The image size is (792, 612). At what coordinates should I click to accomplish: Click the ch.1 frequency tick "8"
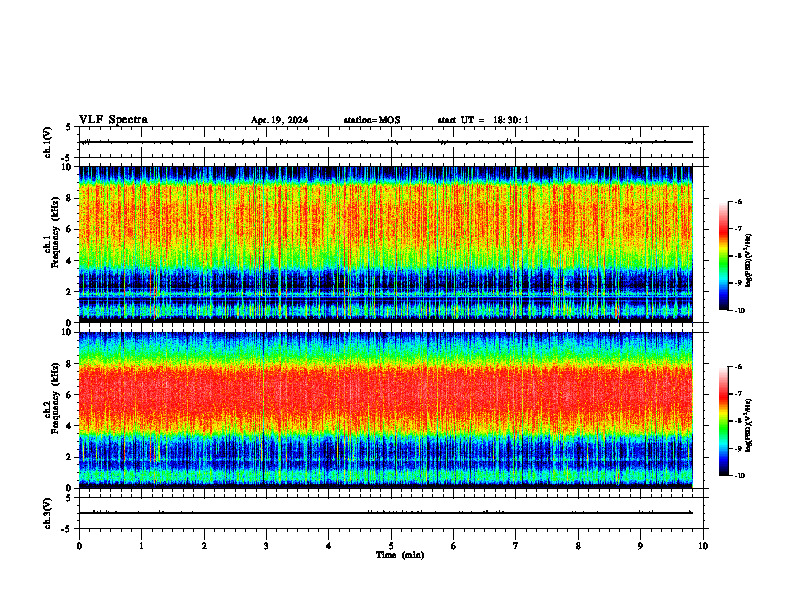(x=69, y=198)
